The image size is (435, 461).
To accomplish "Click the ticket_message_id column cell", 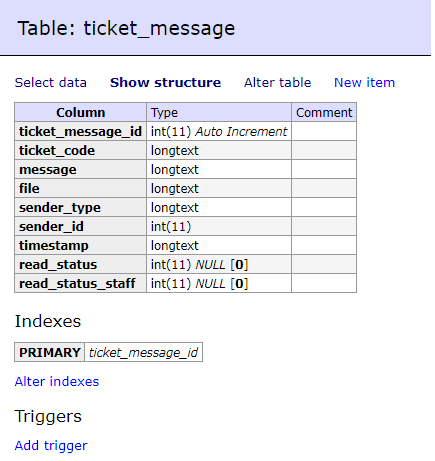I will tap(80, 131).
